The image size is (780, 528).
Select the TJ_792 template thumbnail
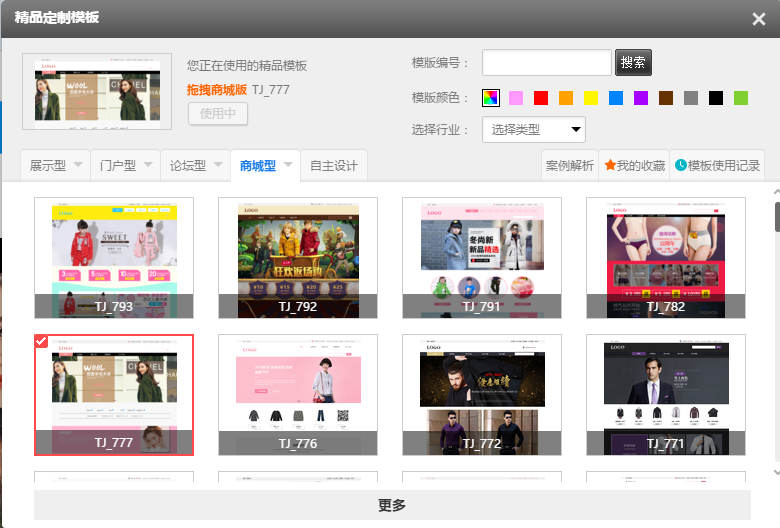298,257
